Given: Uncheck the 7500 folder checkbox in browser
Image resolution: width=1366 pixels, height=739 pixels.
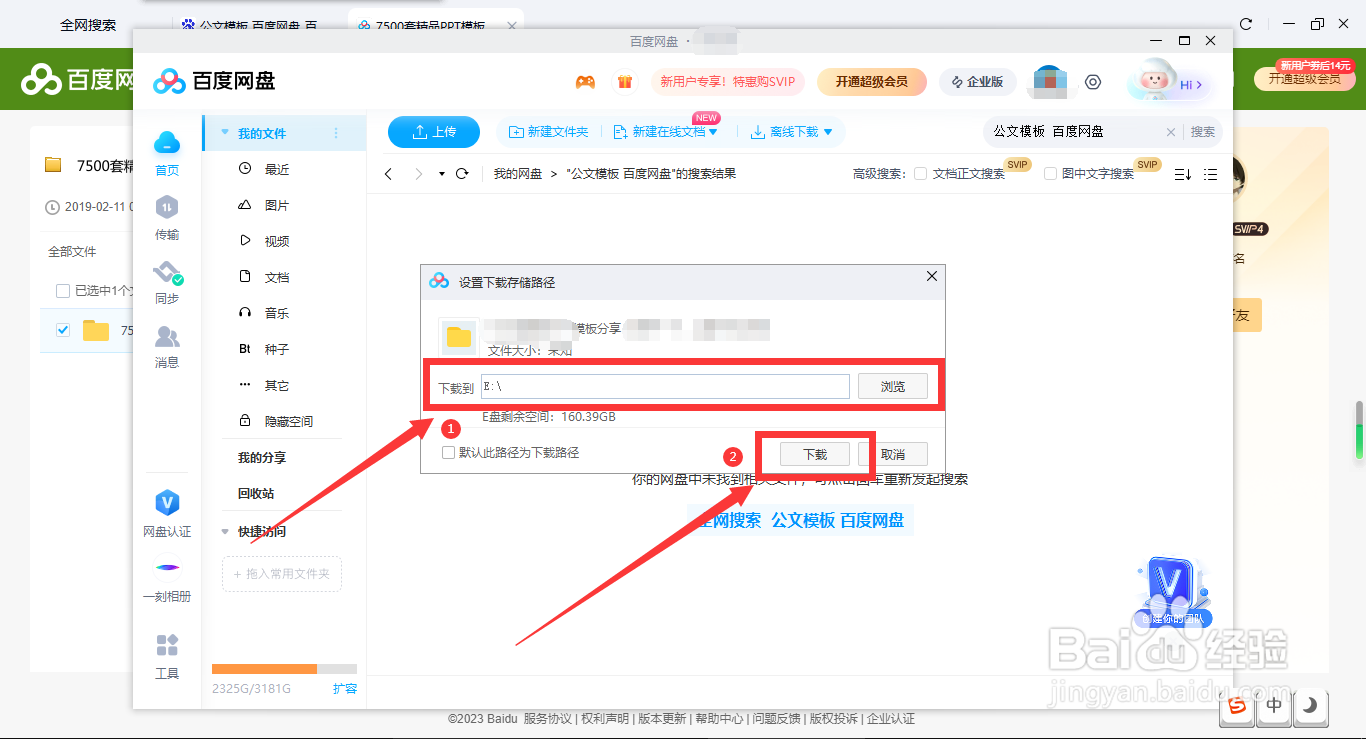Looking at the screenshot, I should click(63, 330).
